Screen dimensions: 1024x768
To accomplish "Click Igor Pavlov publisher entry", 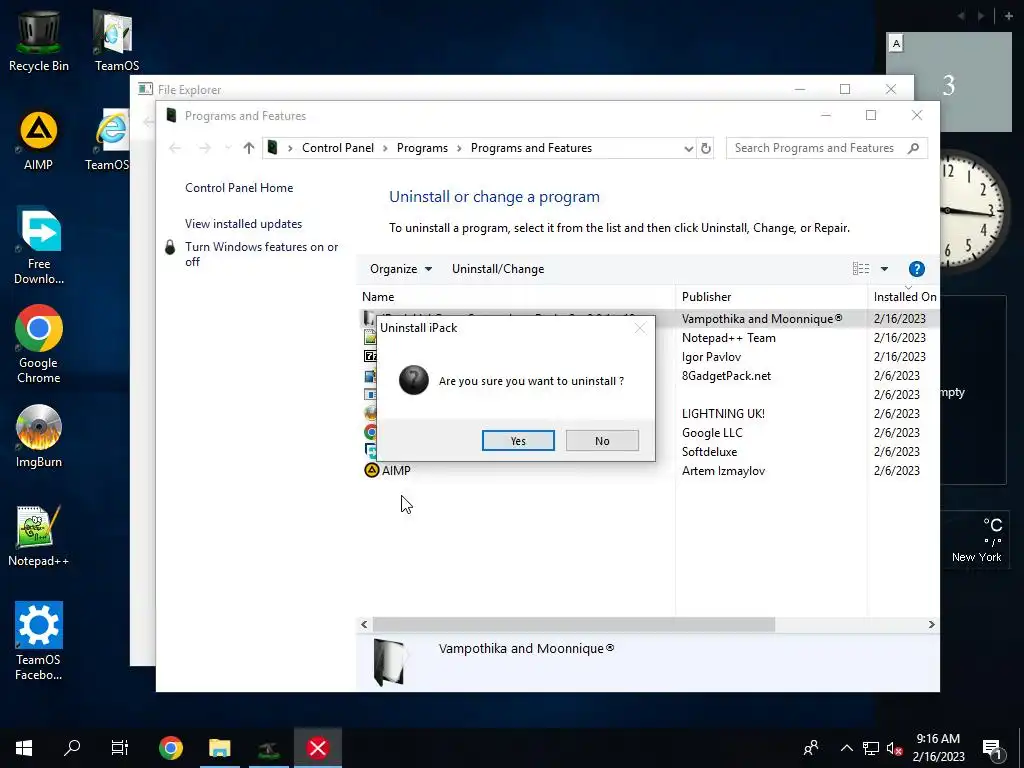I will point(711,357).
